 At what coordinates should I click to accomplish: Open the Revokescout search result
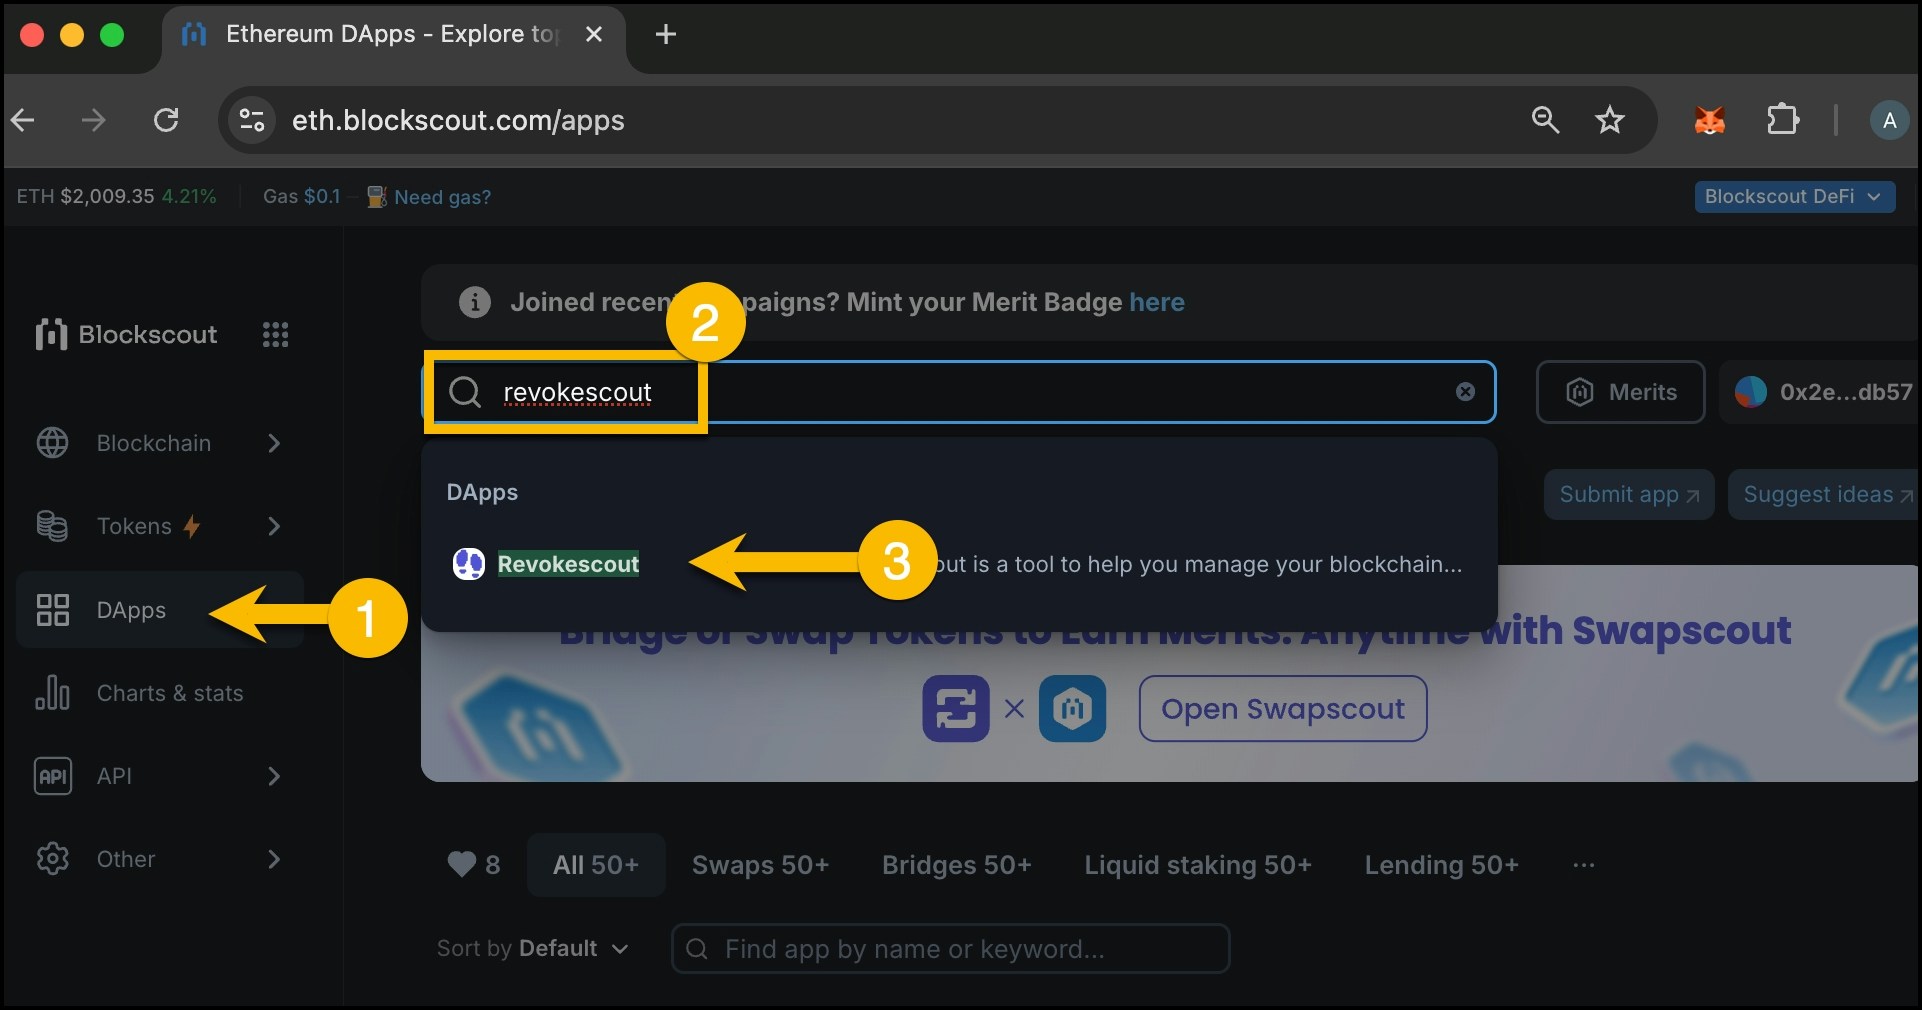click(959, 564)
